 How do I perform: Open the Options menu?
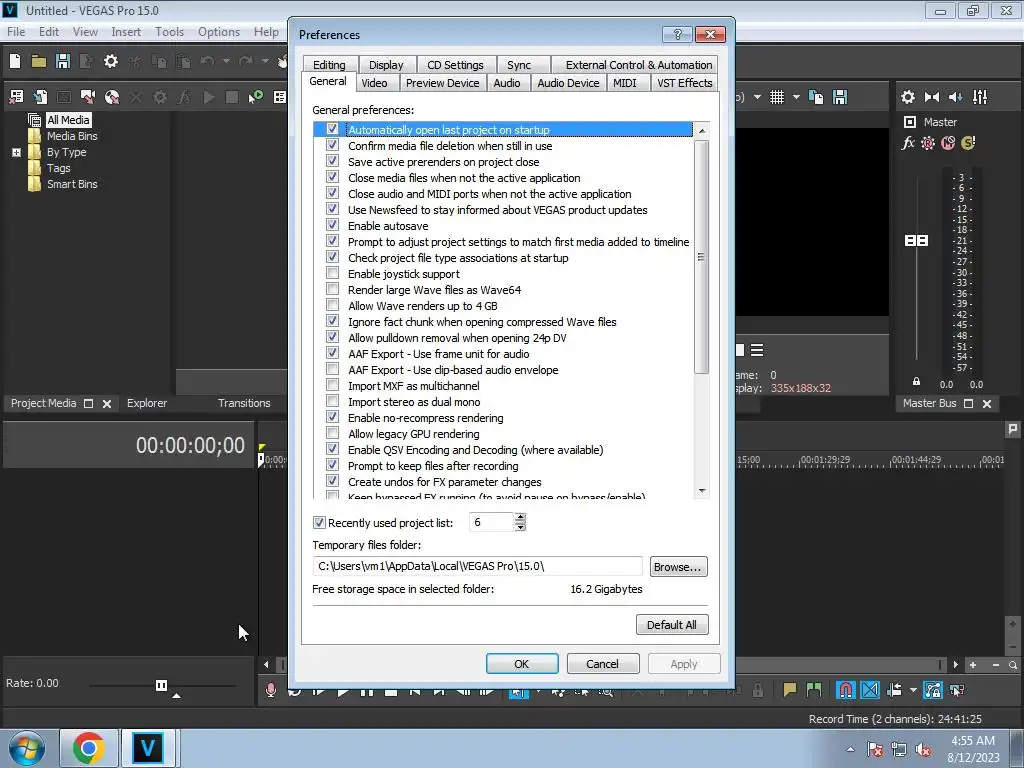[219, 31]
